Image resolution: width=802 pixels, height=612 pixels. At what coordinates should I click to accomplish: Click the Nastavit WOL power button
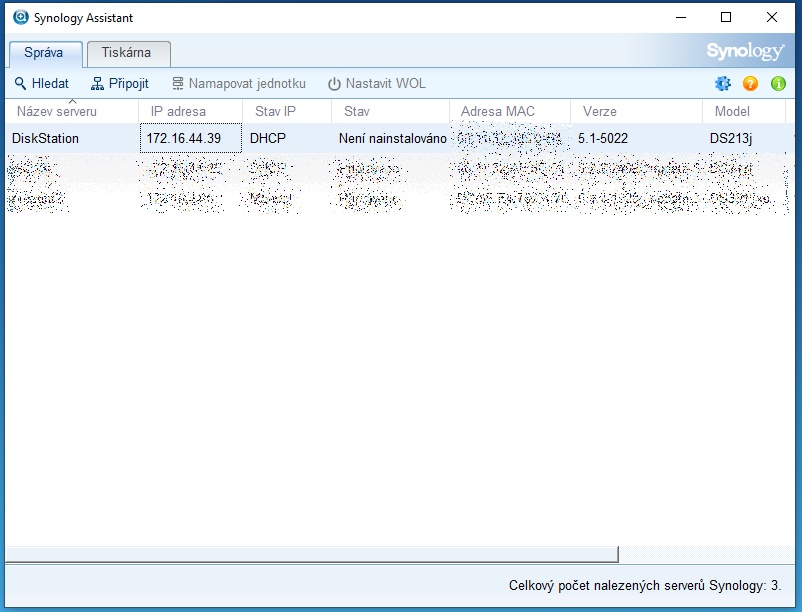[376, 84]
